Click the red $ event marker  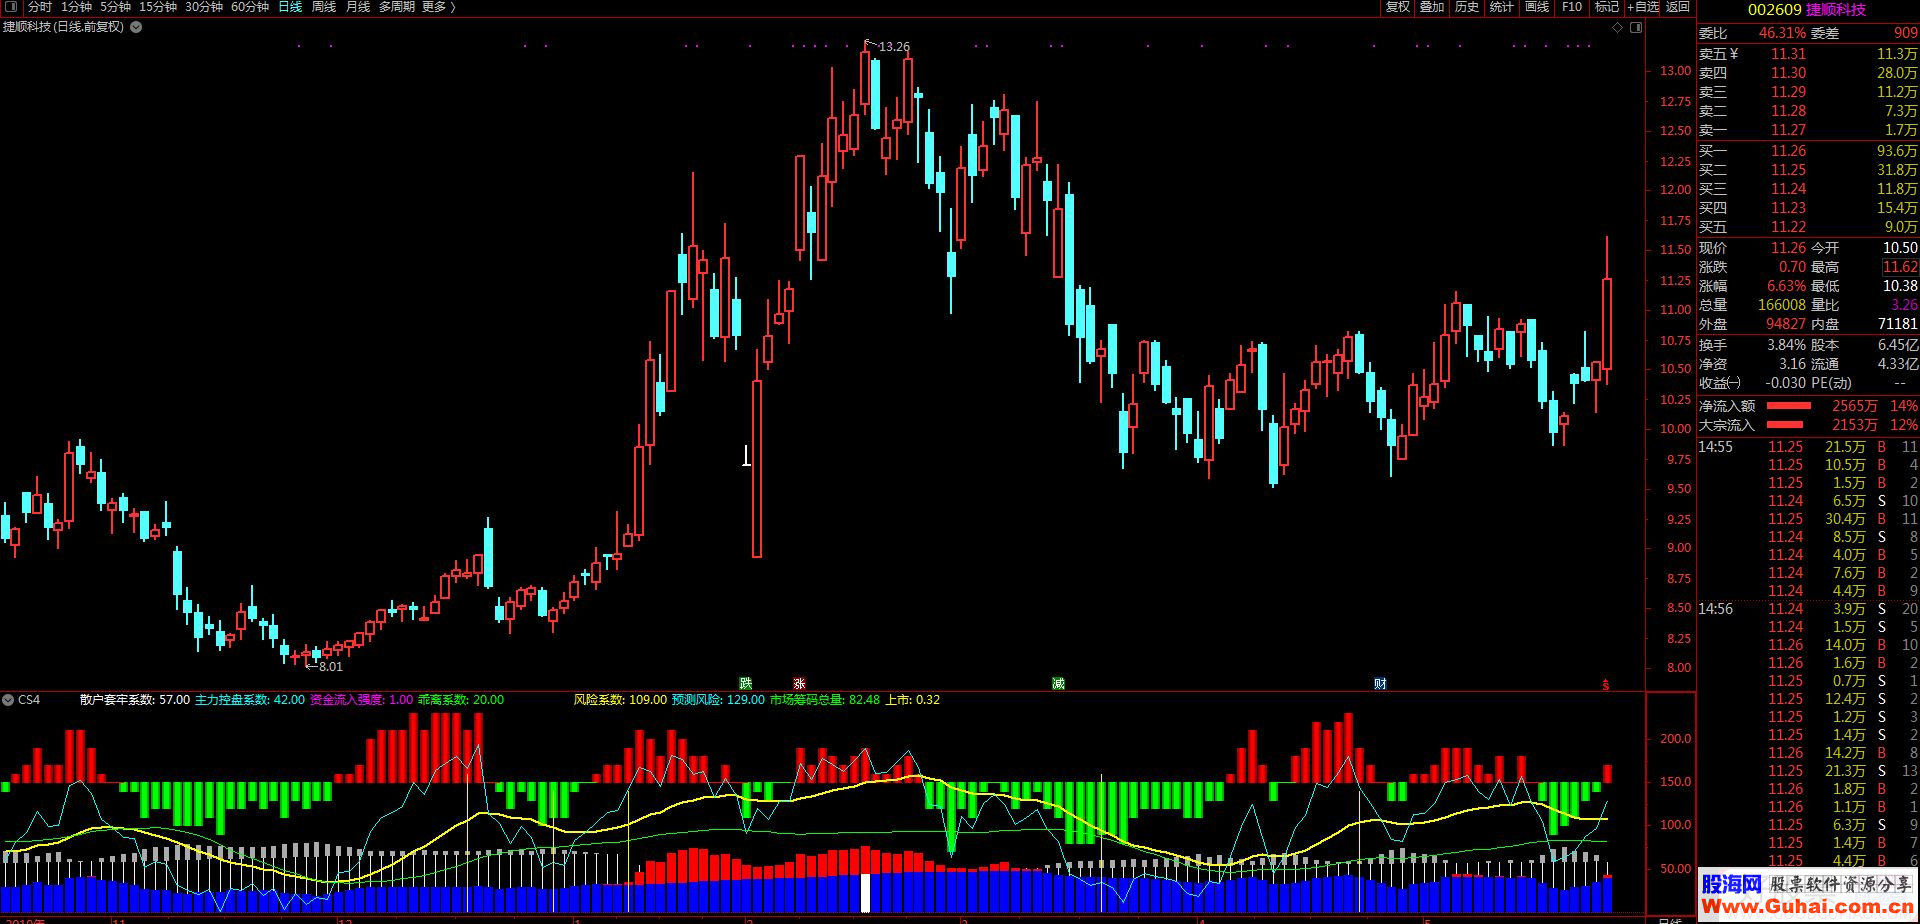[1606, 685]
